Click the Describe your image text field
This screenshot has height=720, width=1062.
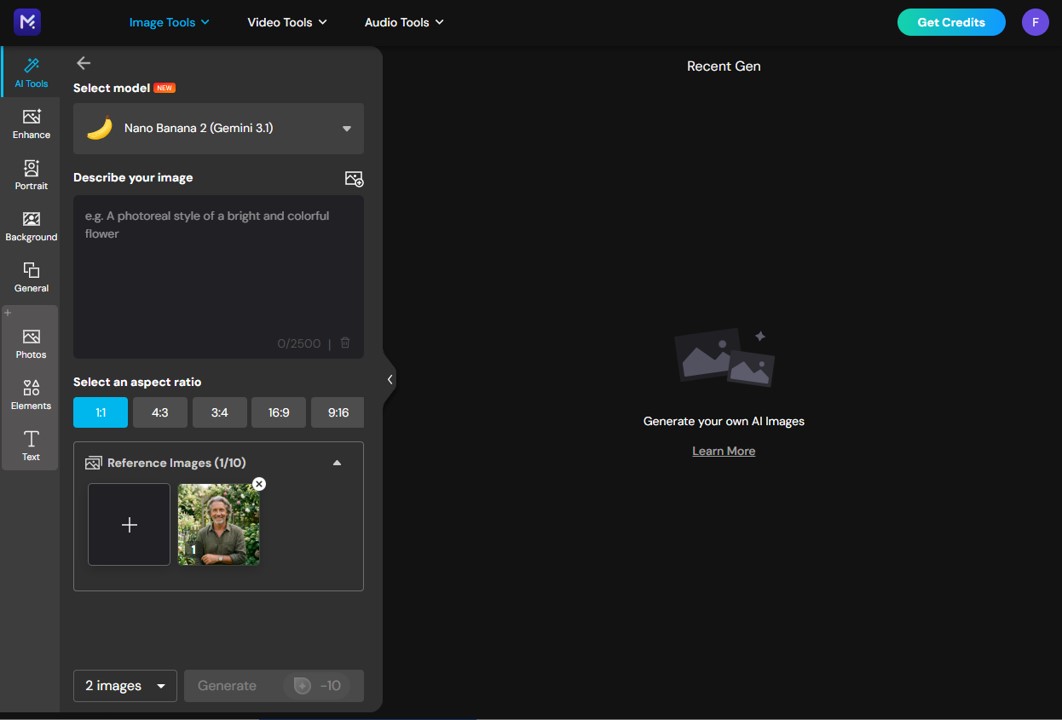tap(218, 276)
